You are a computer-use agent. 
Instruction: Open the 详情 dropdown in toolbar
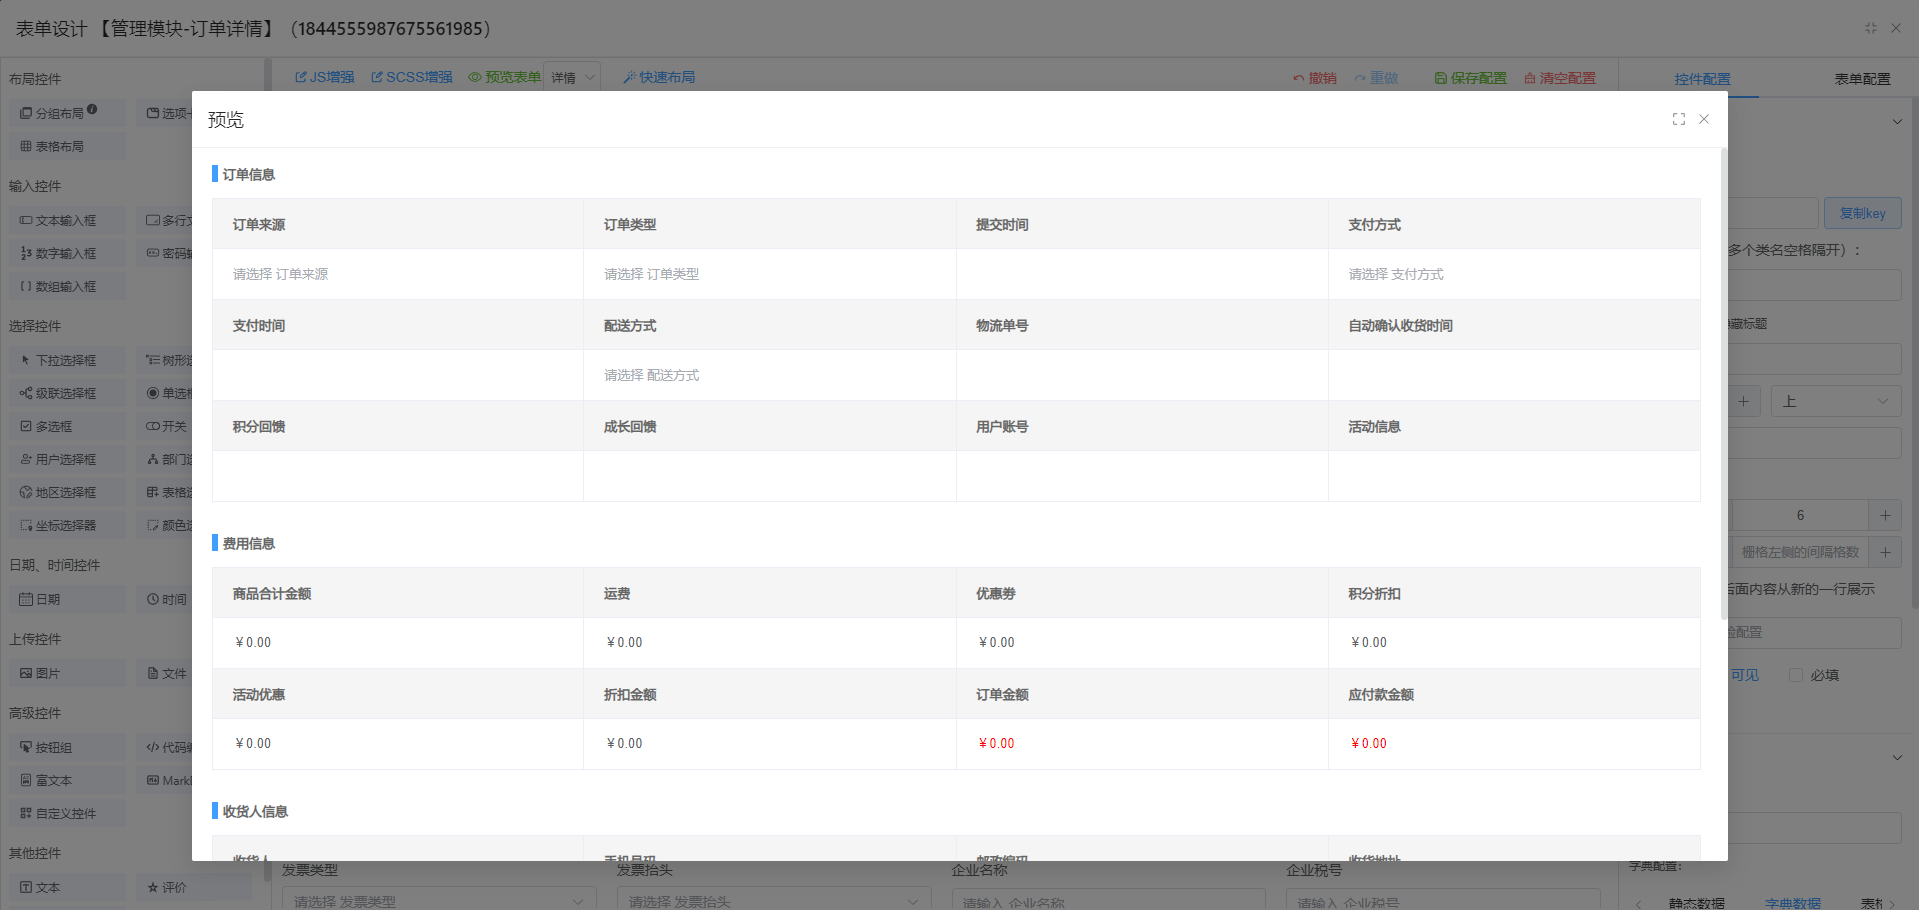click(x=571, y=76)
